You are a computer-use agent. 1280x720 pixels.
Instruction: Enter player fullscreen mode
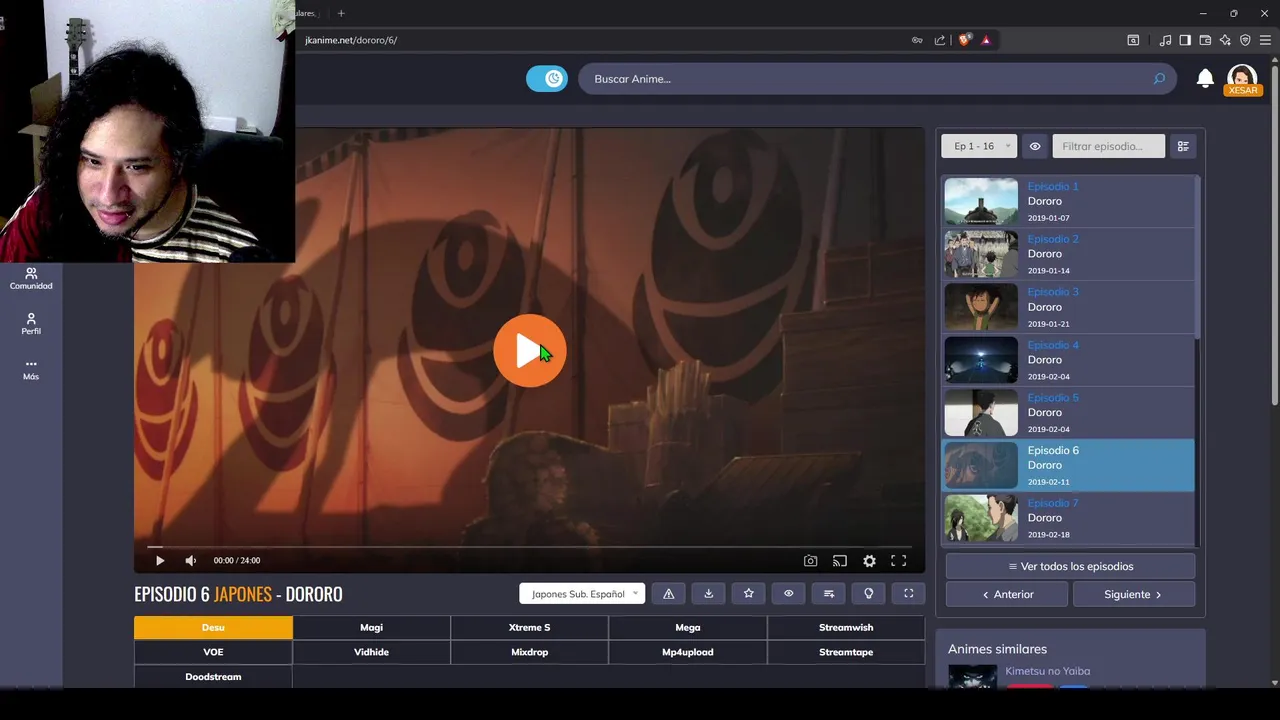coord(899,561)
